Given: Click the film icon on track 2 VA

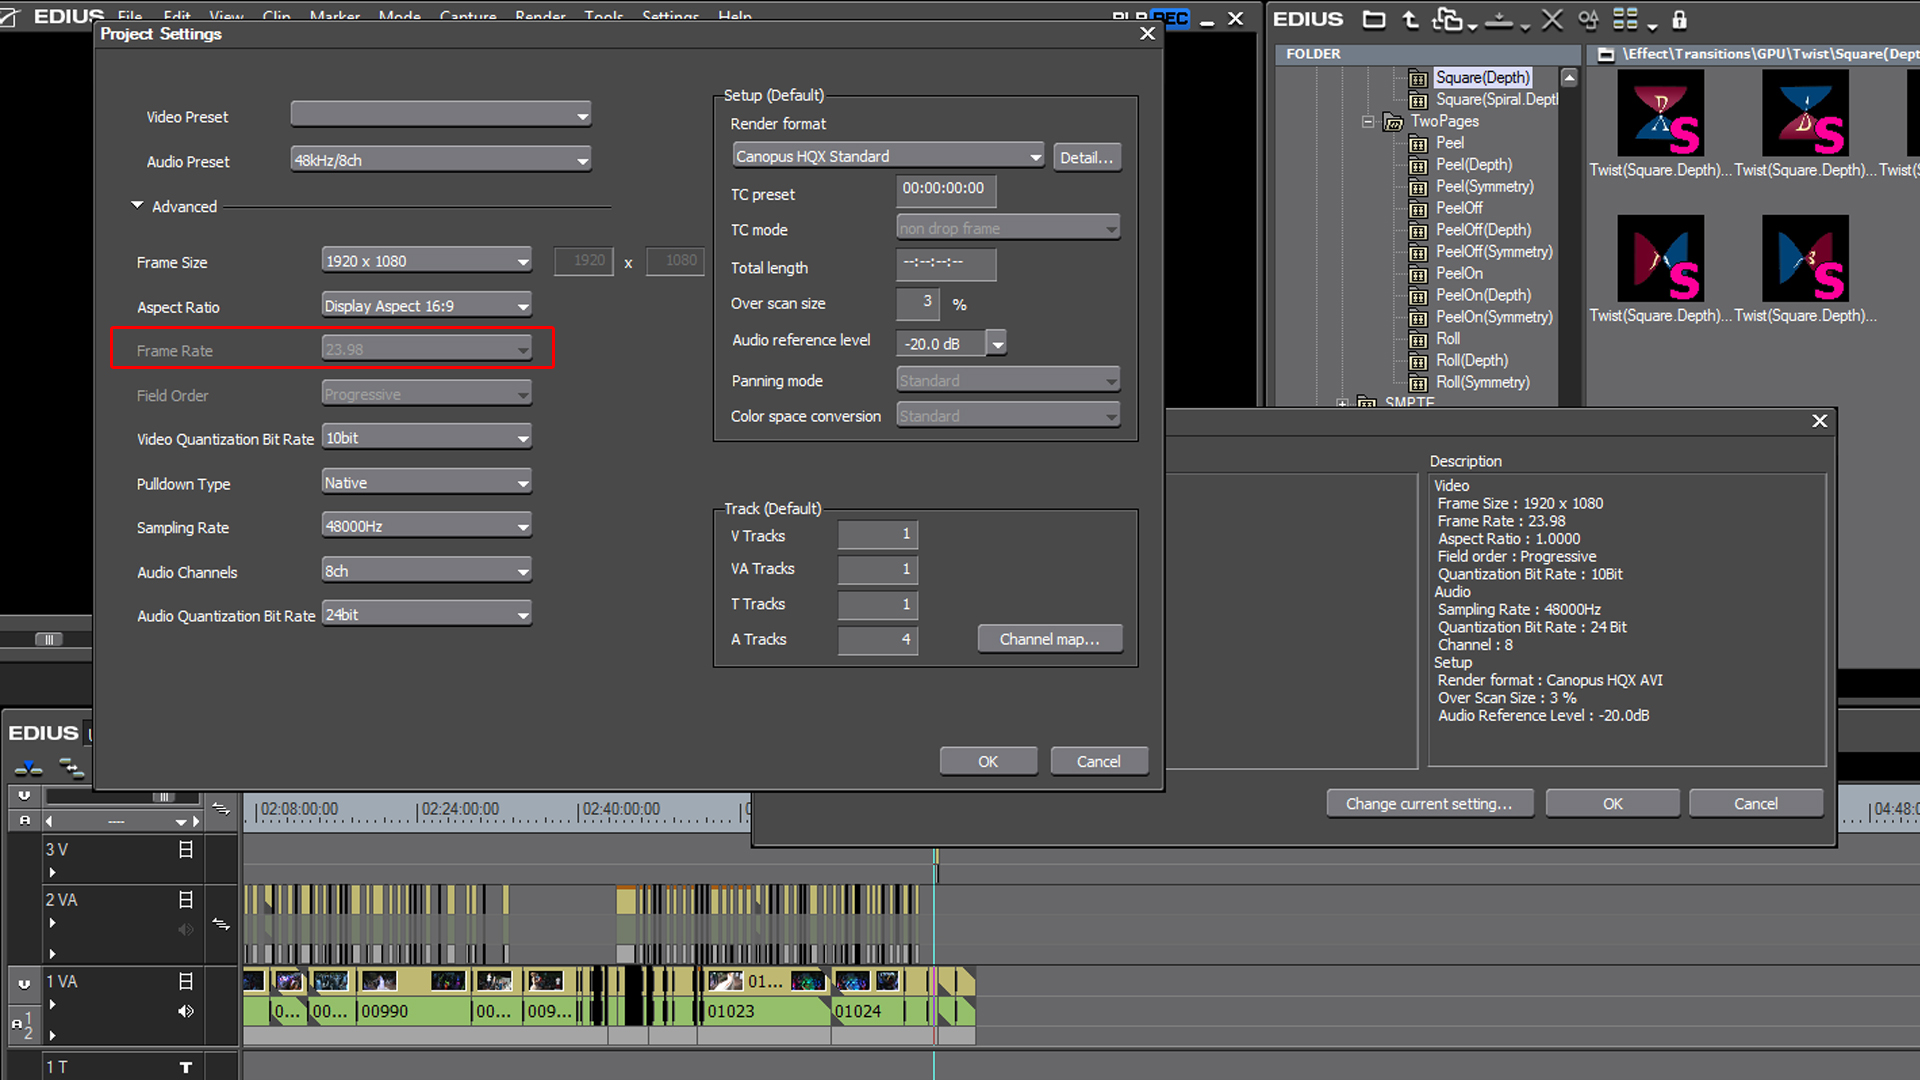Looking at the screenshot, I should pos(185,899).
